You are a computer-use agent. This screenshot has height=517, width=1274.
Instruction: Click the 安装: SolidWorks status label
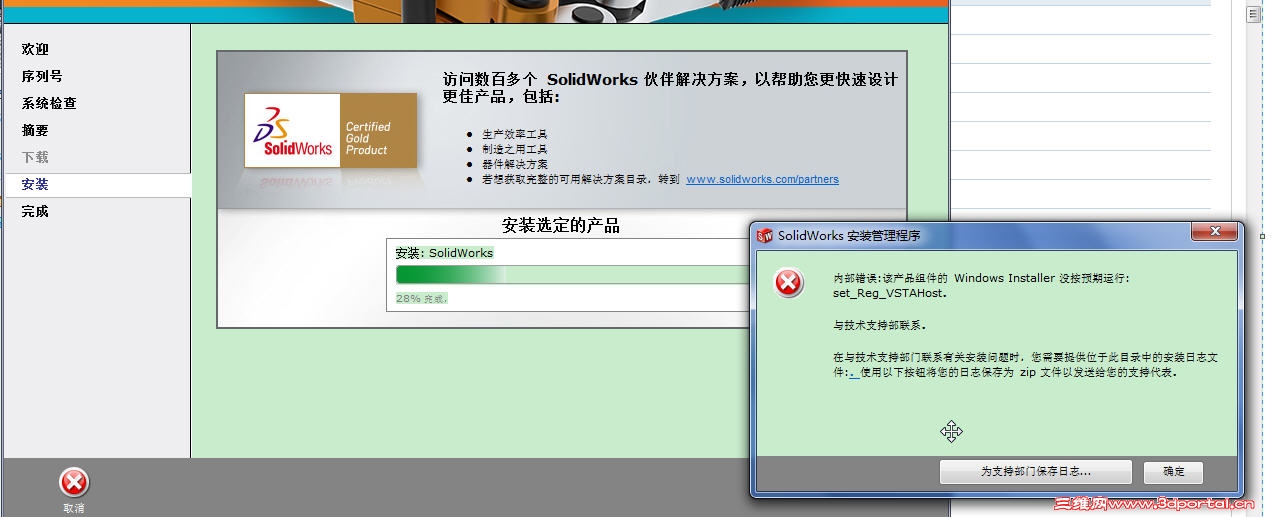[x=444, y=253]
